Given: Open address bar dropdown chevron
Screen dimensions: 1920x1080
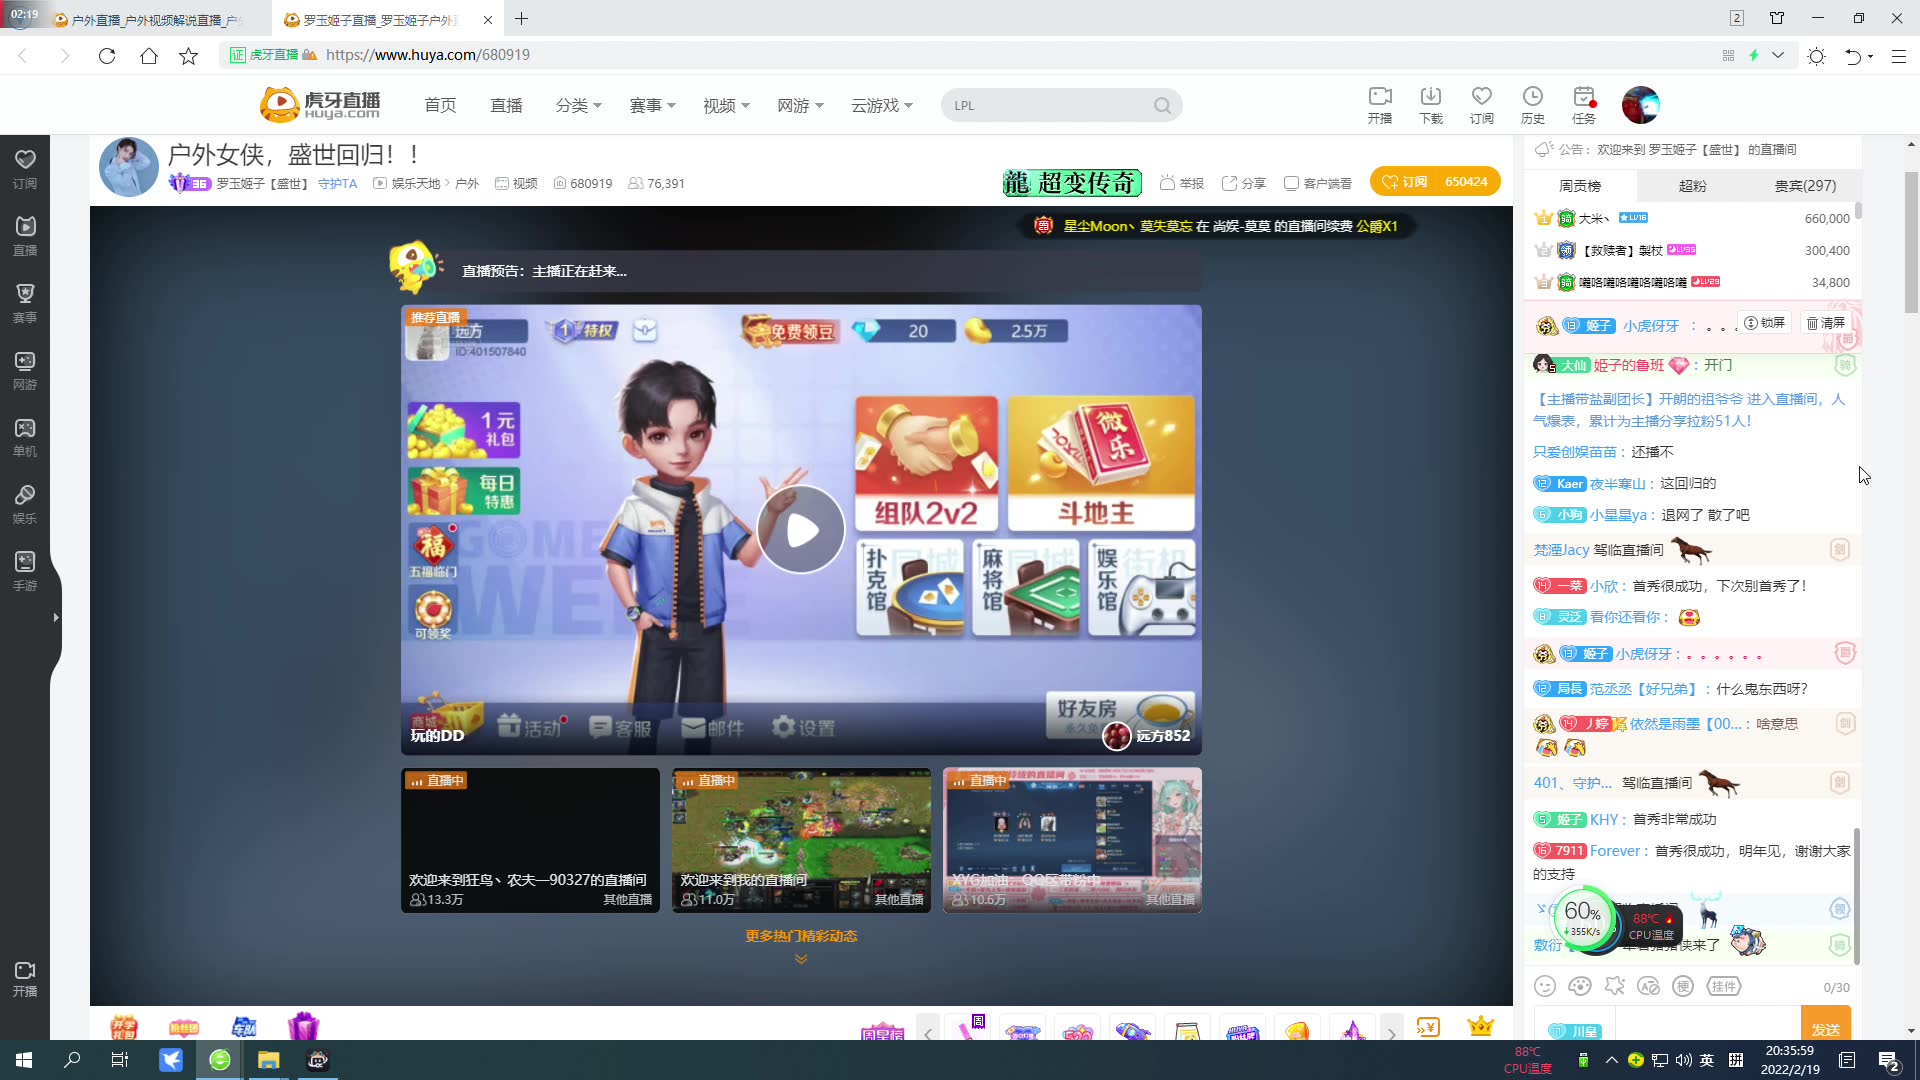Looking at the screenshot, I should click(1778, 55).
